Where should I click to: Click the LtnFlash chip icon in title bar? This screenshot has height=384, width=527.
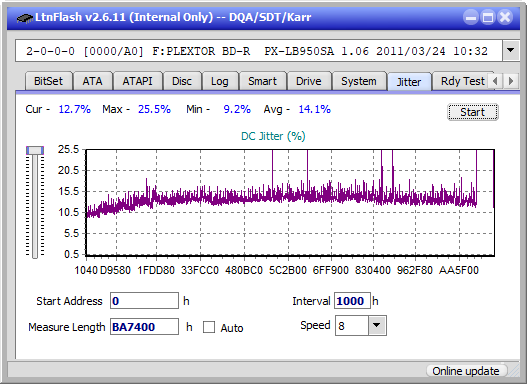pos(25,17)
